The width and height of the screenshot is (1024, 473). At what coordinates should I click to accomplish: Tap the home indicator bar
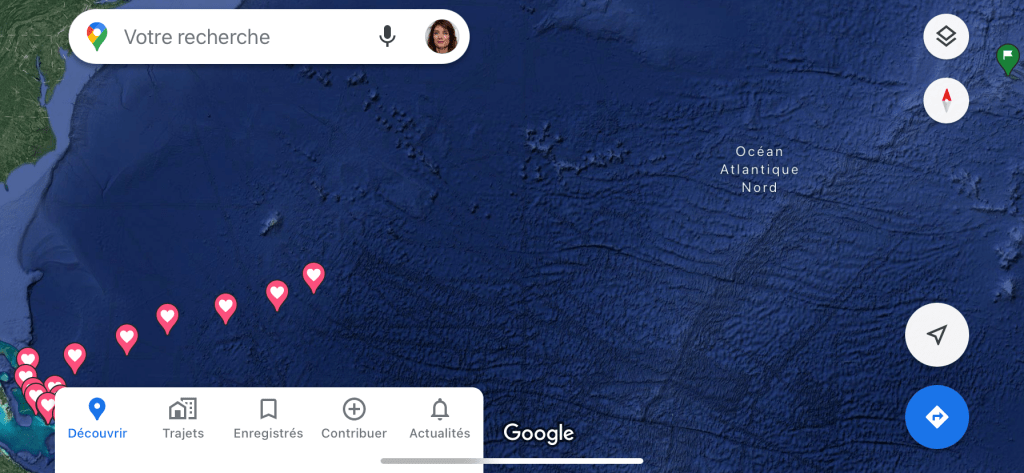512,461
